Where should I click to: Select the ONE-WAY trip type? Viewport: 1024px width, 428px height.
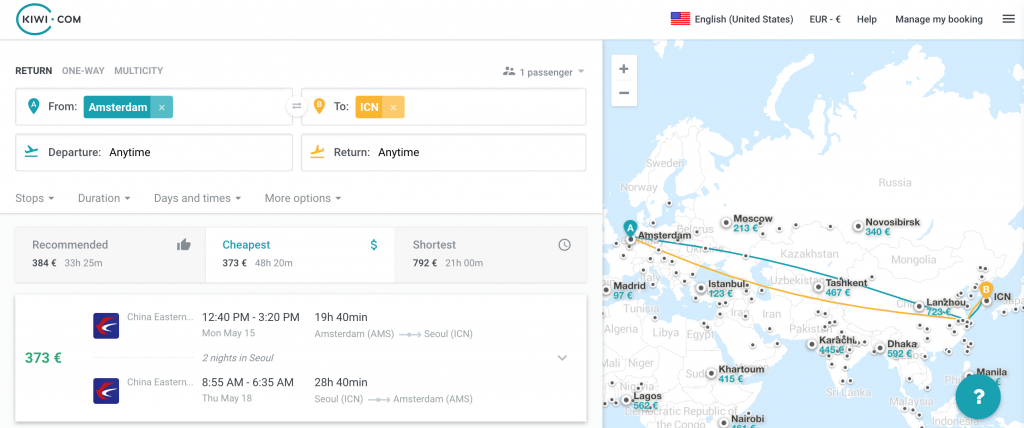coord(83,71)
